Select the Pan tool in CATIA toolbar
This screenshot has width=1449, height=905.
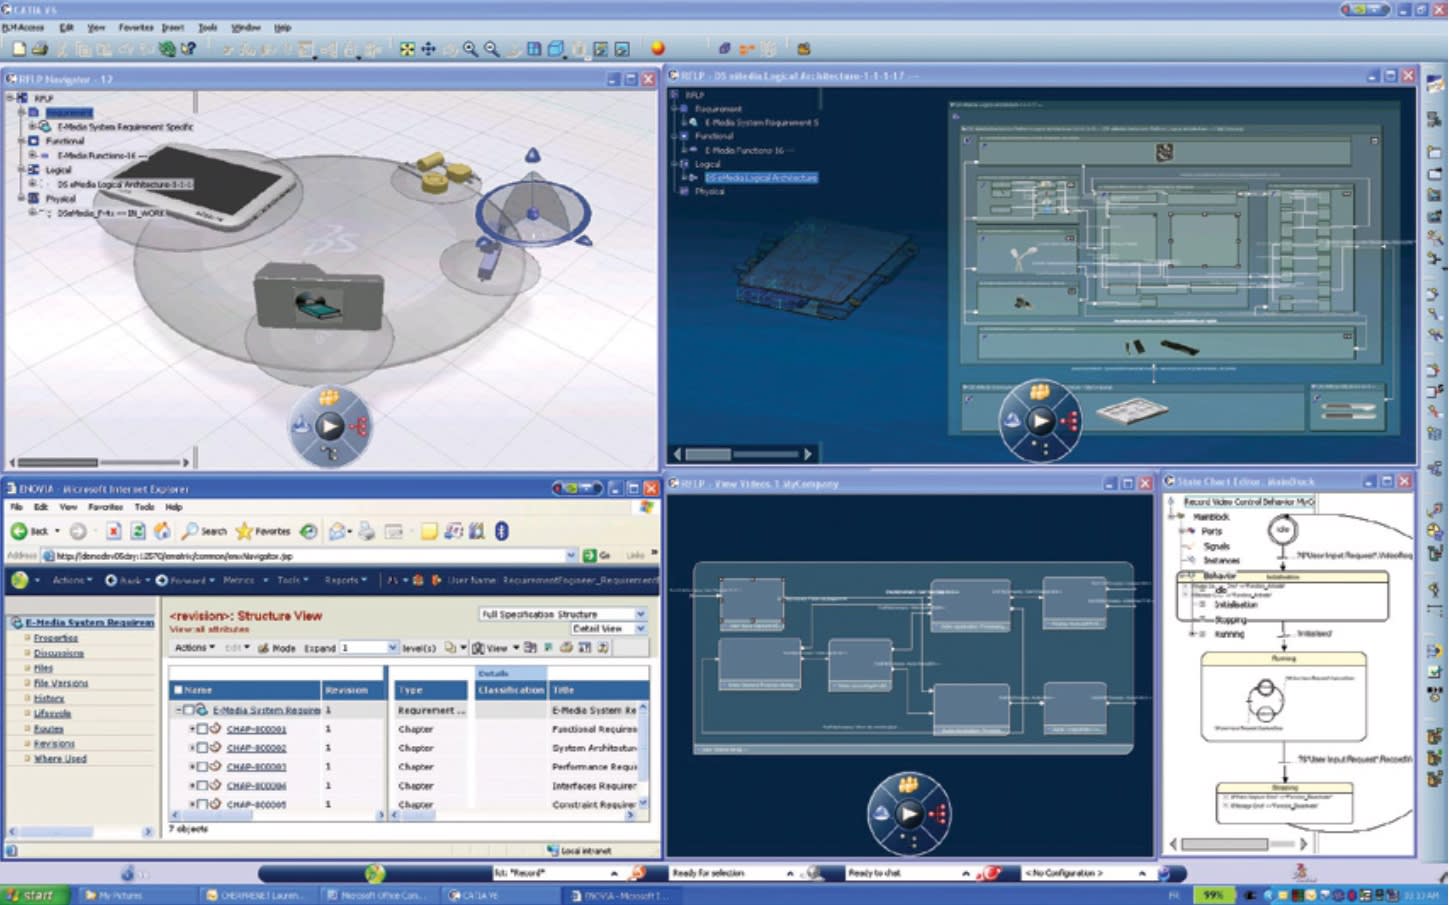tap(428, 48)
